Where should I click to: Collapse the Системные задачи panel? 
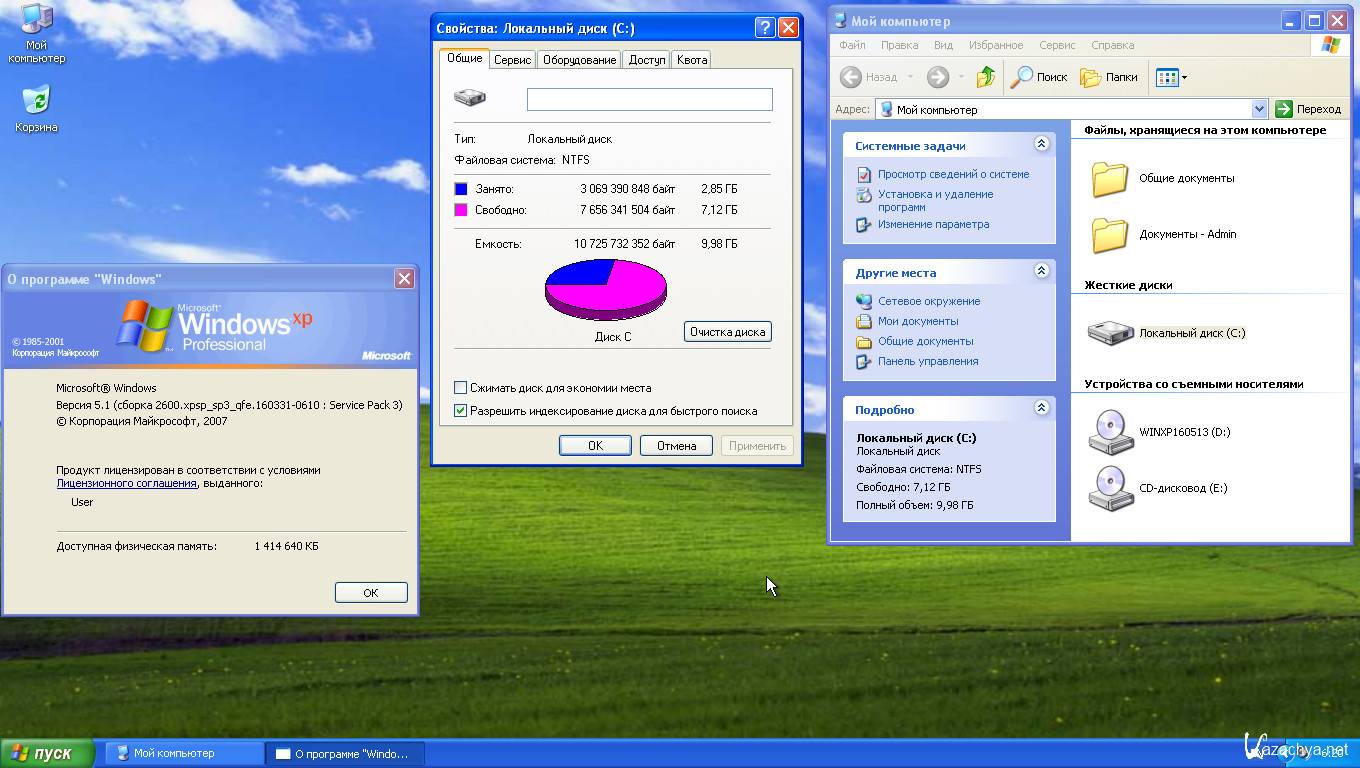point(1041,144)
